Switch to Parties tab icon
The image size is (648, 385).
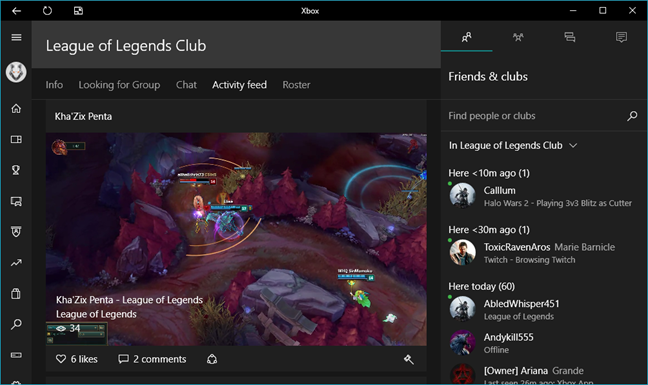518,38
